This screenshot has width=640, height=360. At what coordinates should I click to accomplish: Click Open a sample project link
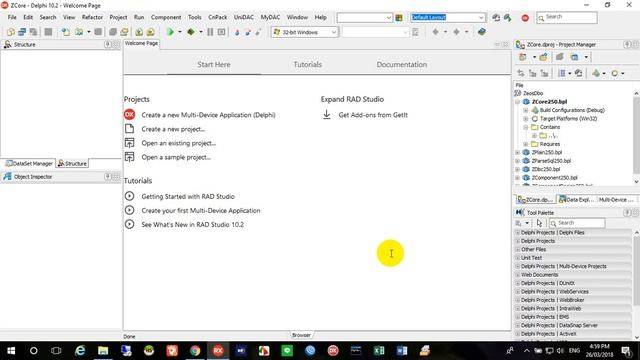176,157
